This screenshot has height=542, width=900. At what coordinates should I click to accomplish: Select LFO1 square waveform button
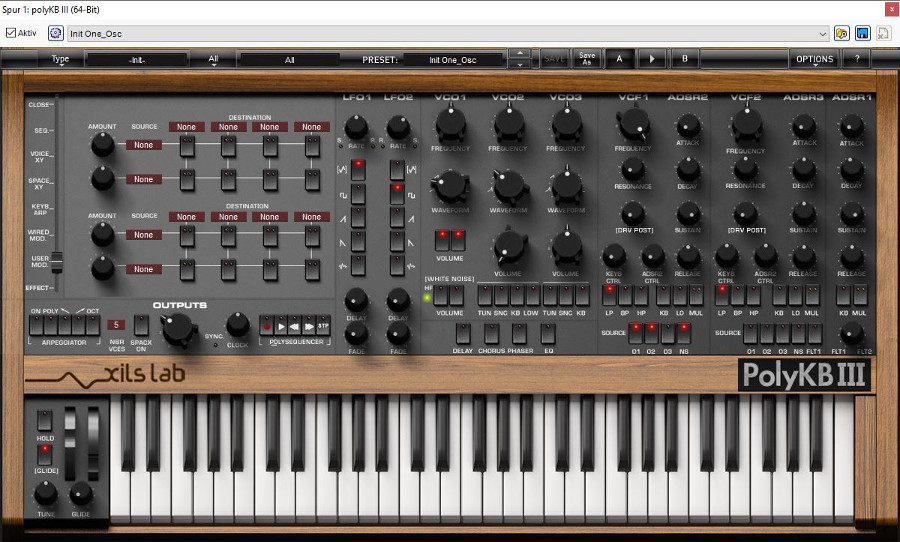click(x=358, y=194)
